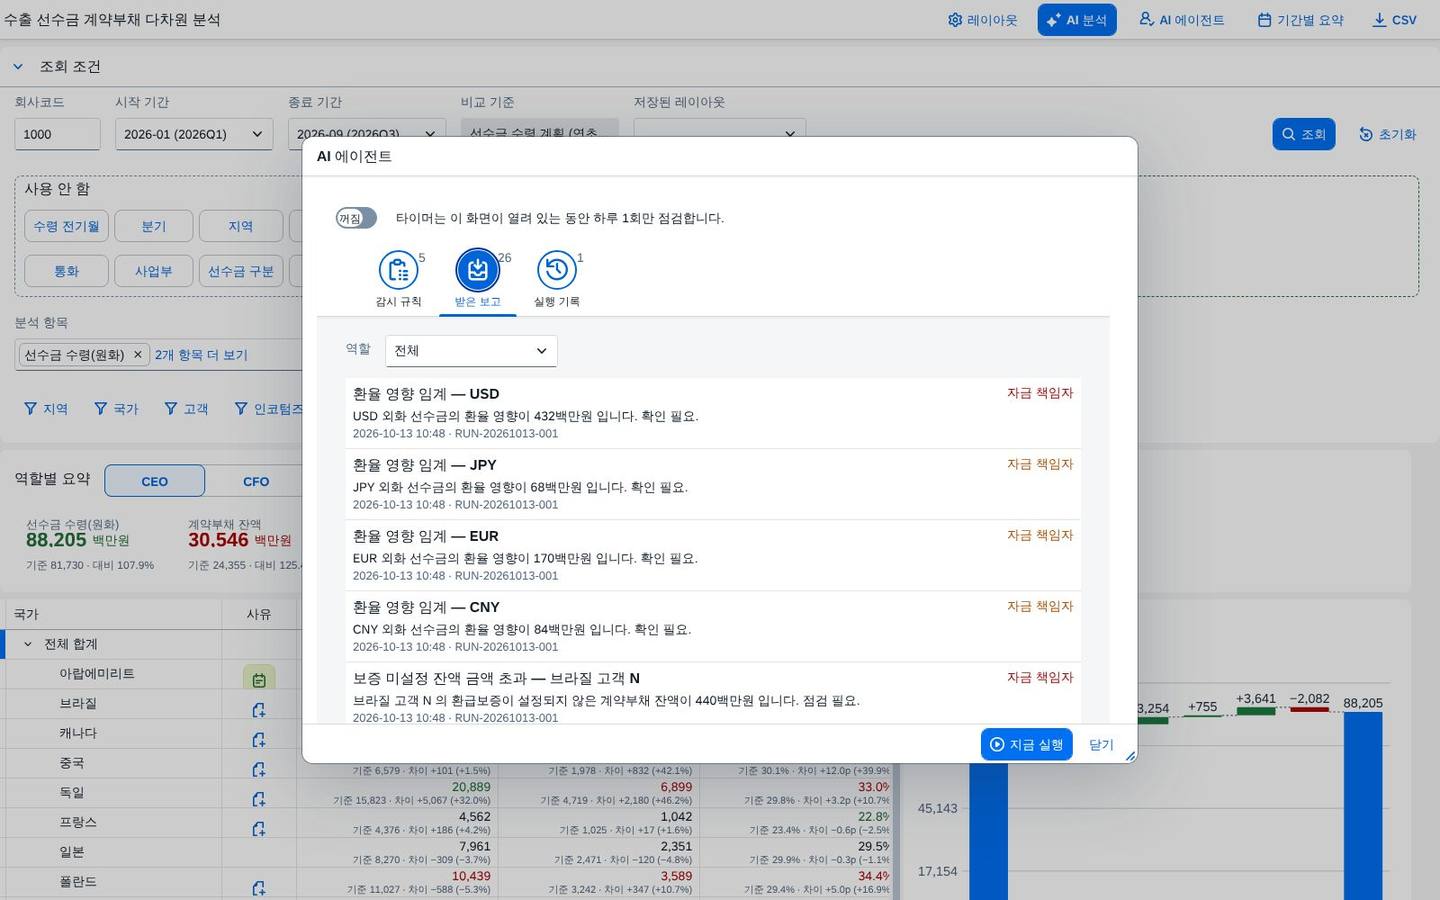Reset conditions with the 초기화 button

pyautogui.click(x=1387, y=134)
